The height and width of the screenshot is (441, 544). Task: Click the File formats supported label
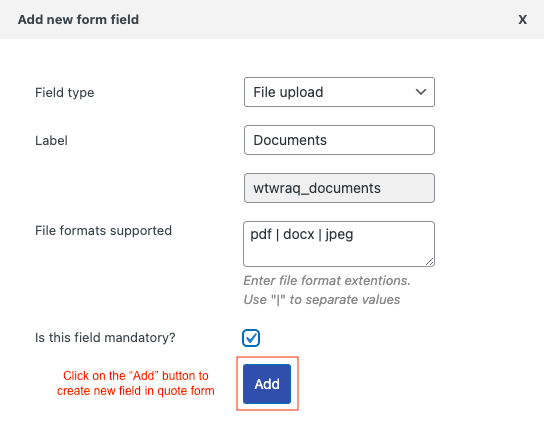tap(103, 230)
